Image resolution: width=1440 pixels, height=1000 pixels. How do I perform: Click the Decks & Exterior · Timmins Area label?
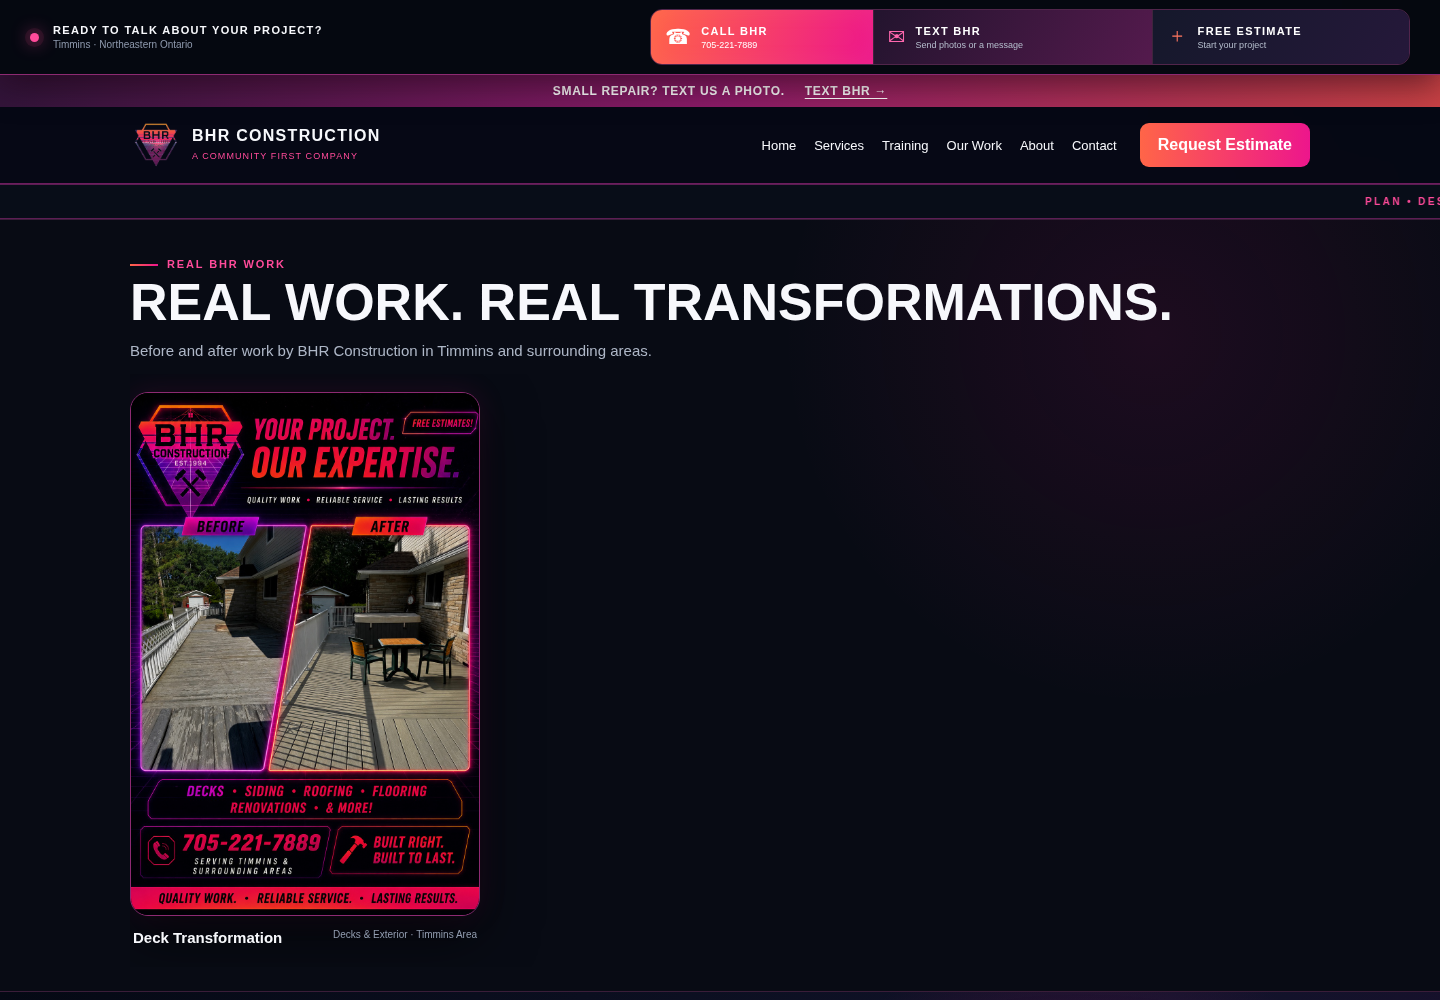point(405,934)
